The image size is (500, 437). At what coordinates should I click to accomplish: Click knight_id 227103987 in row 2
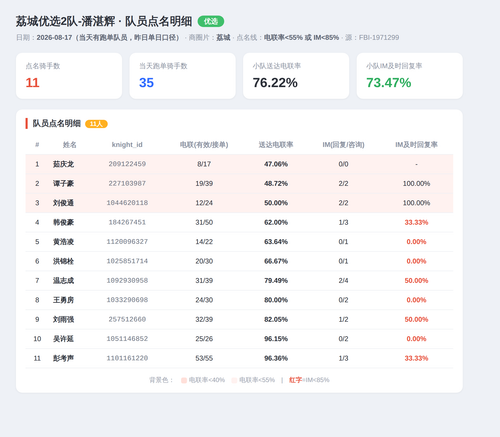pos(127,183)
